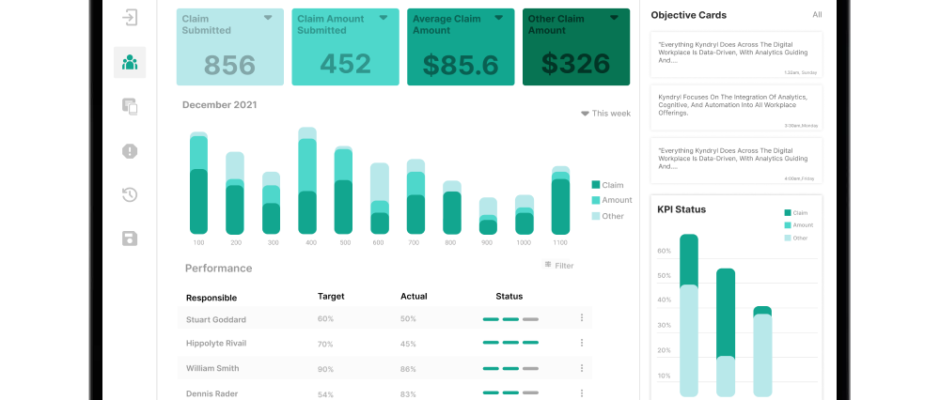
Task: Open the people/team icon in sidebar
Action: click(x=129, y=62)
